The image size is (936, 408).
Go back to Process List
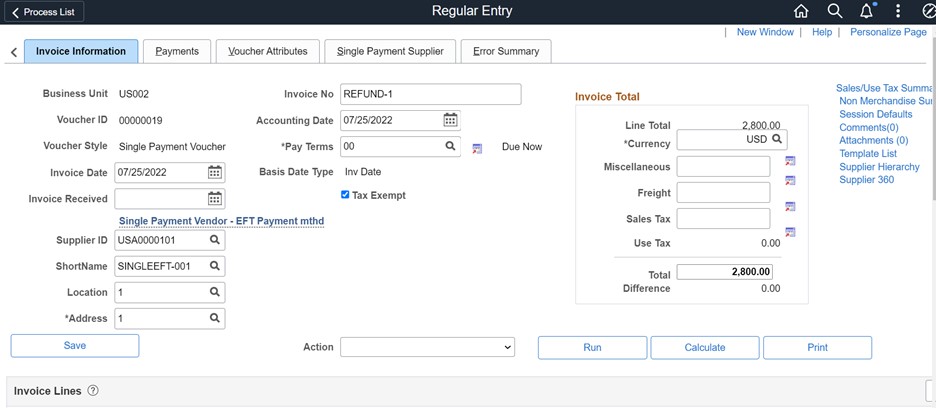[x=42, y=11]
